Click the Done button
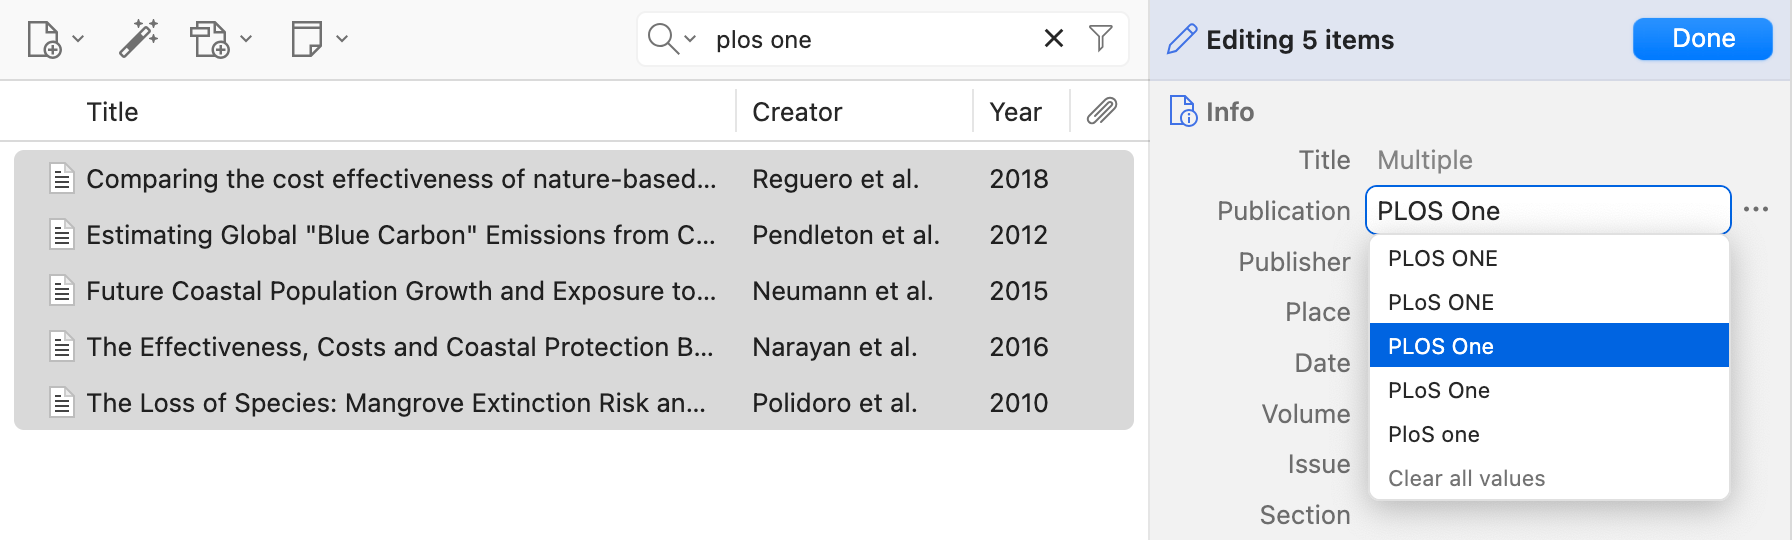The width and height of the screenshot is (1792, 540). coord(1702,39)
